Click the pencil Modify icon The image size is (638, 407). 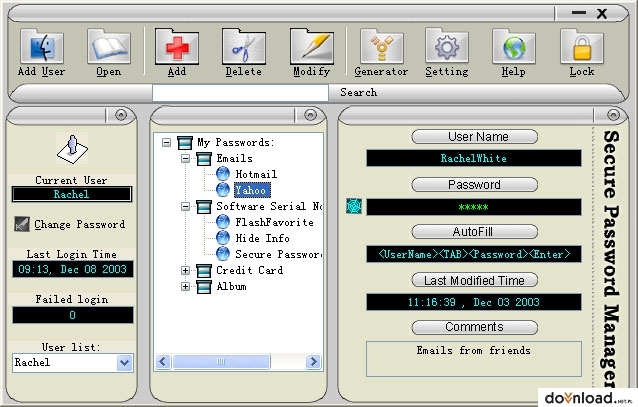(x=312, y=46)
